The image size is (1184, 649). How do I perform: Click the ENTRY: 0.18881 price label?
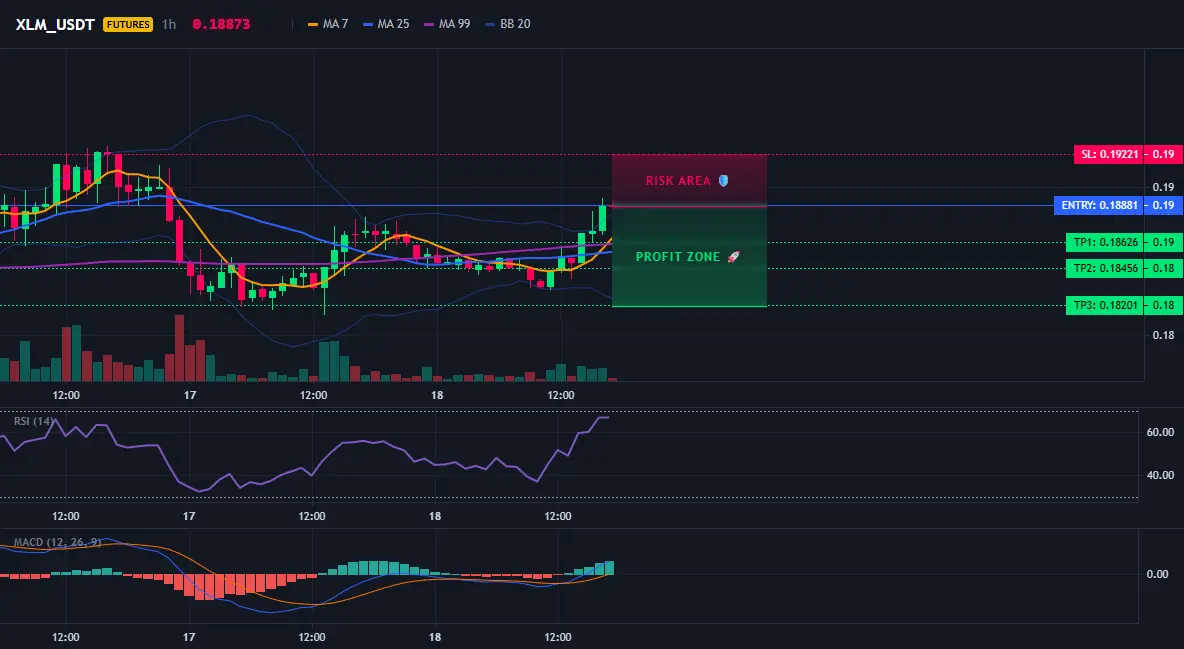point(1099,205)
